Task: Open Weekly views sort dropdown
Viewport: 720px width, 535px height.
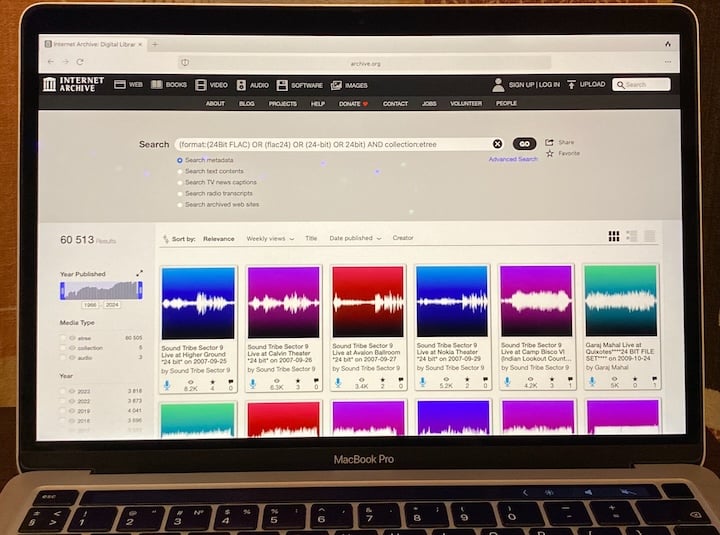Action: point(270,238)
